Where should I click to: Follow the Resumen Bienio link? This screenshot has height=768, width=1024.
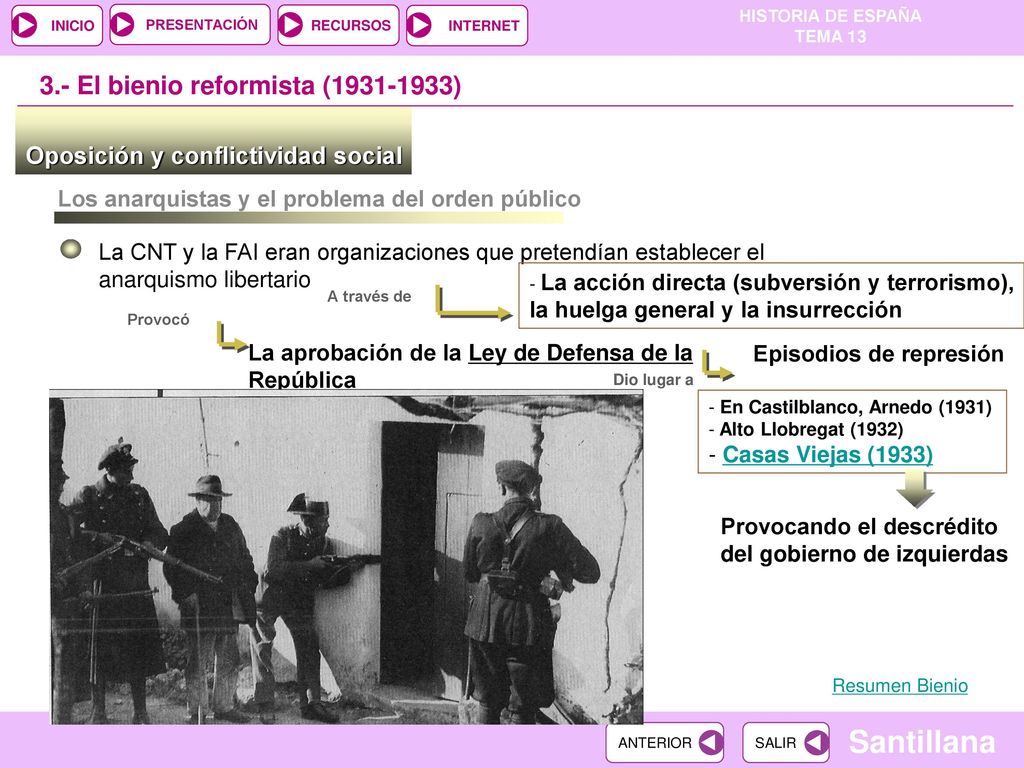tap(900, 686)
